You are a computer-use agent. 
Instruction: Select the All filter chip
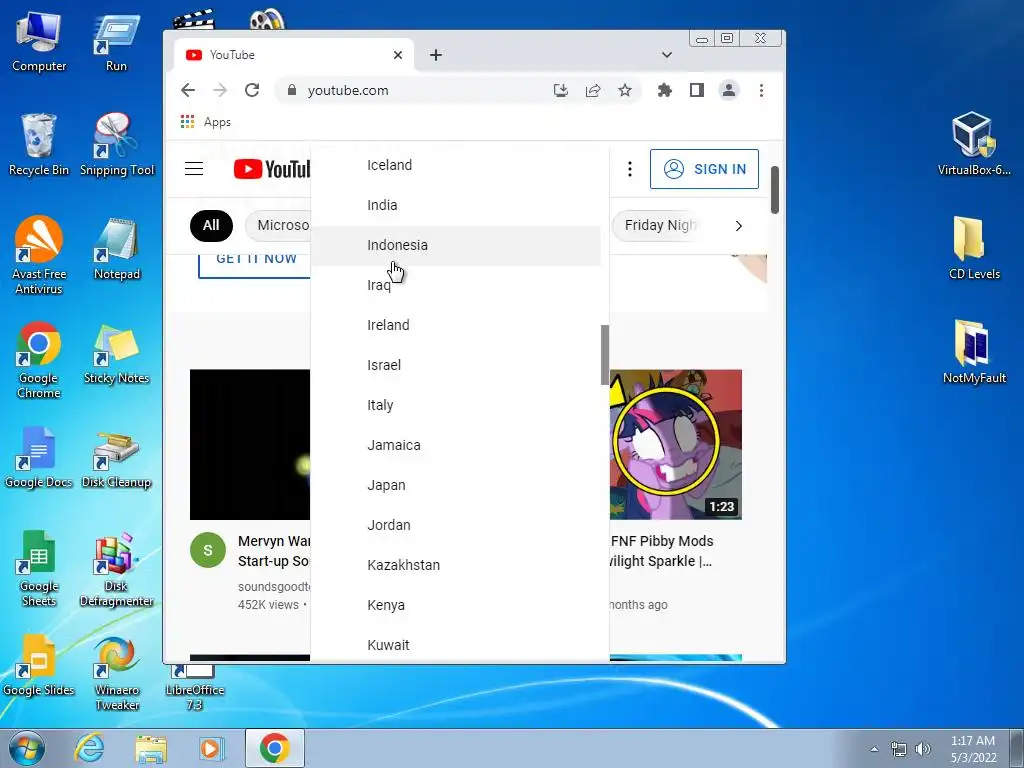211,225
